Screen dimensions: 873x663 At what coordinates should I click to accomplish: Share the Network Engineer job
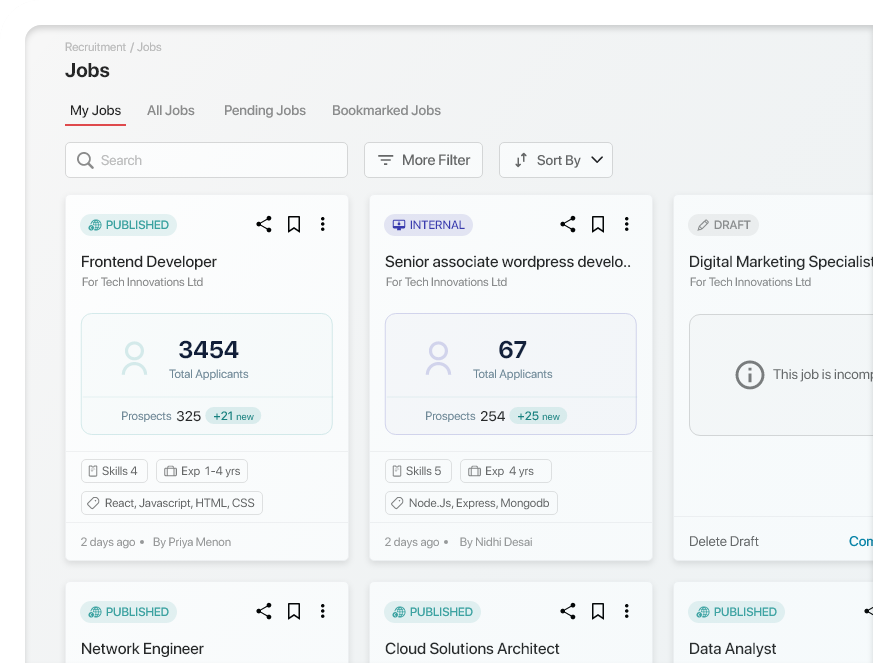pos(264,611)
